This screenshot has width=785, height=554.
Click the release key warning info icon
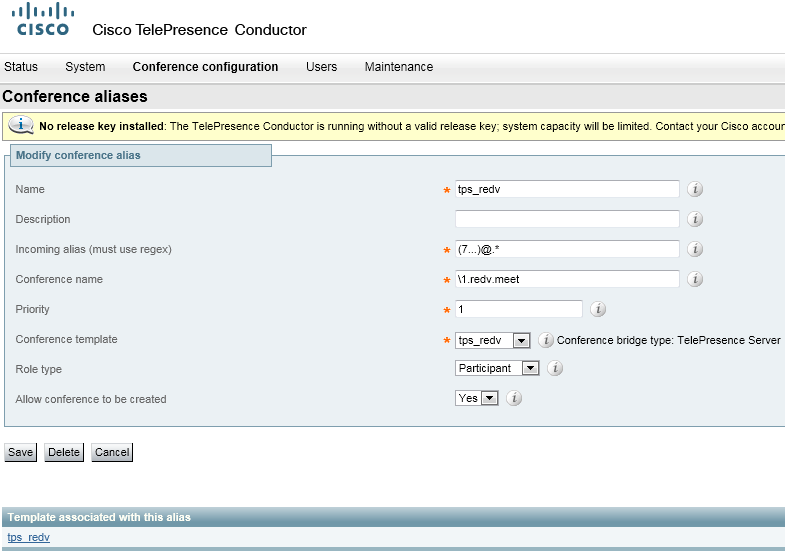point(21,125)
